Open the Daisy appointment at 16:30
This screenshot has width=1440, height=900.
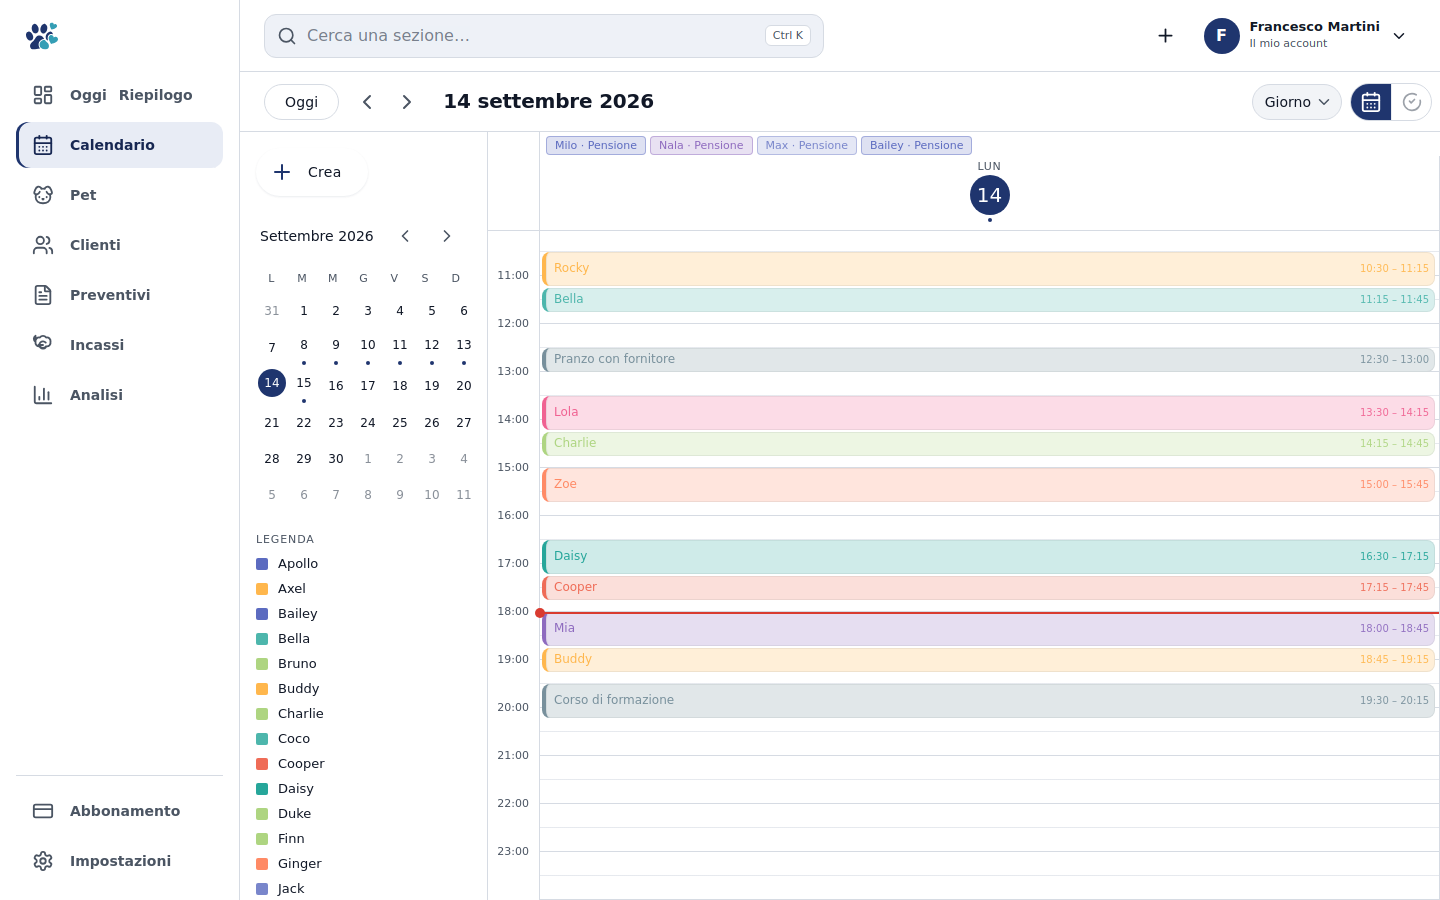click(988, 557)
